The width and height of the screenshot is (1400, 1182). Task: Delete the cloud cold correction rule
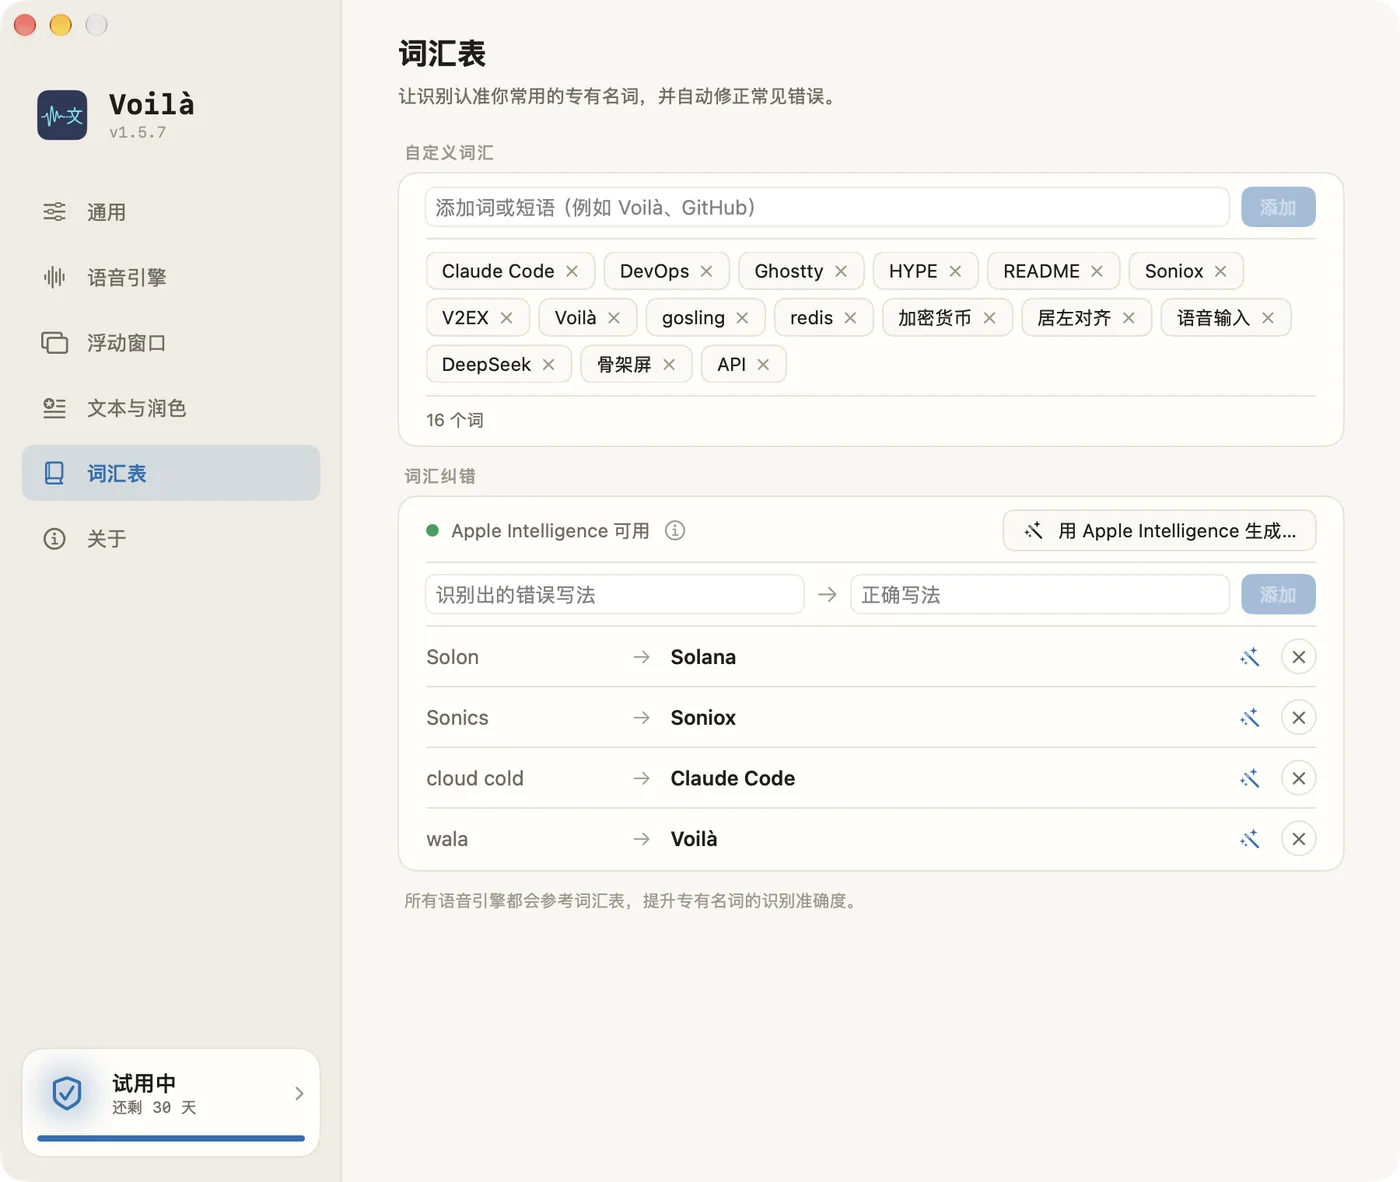pos(1298,778)
